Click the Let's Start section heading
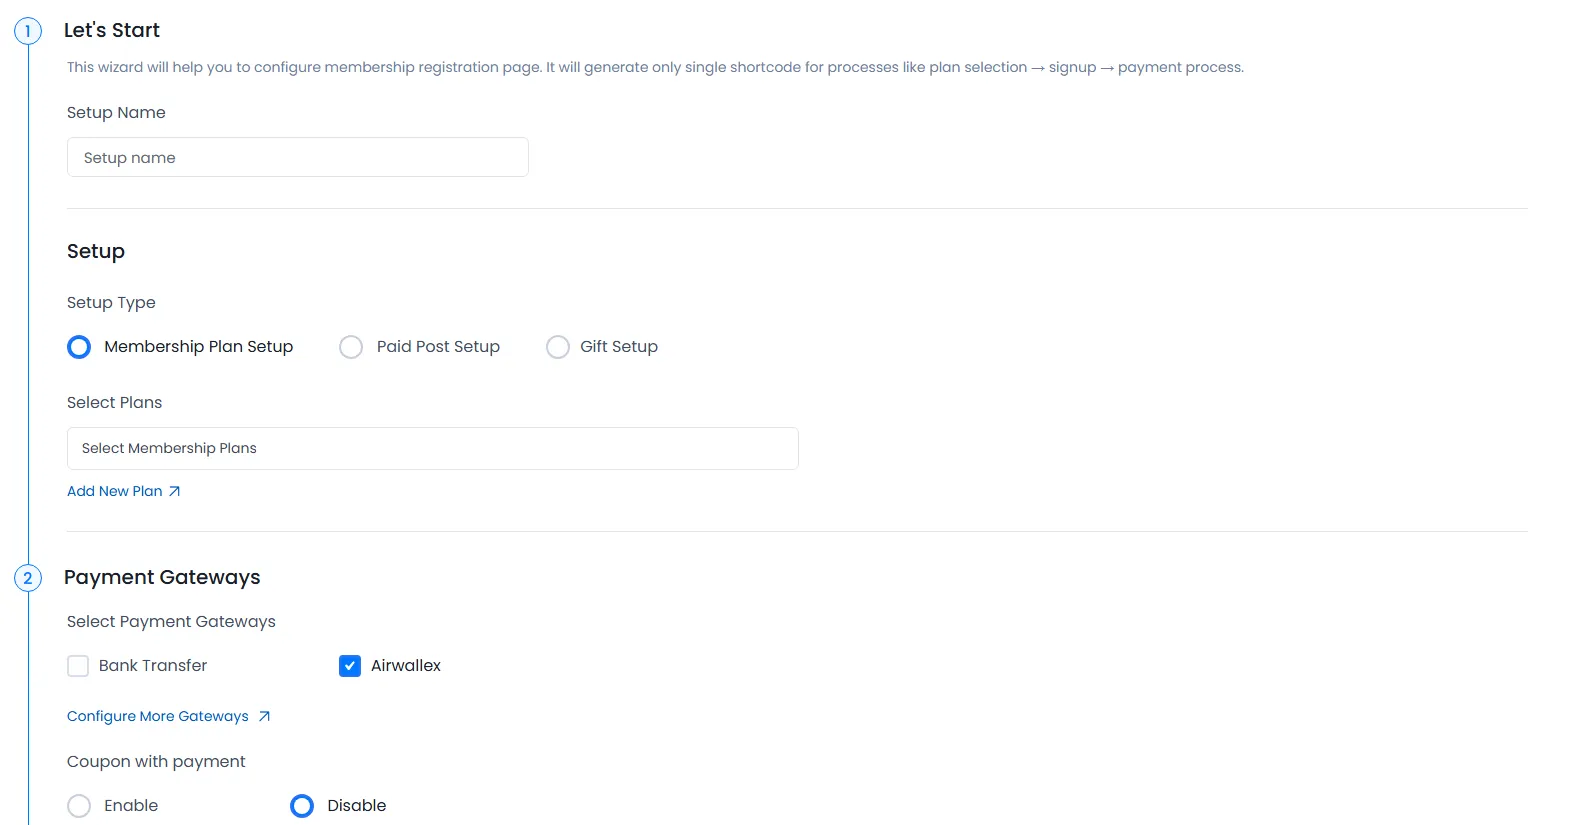 point(111,30)
